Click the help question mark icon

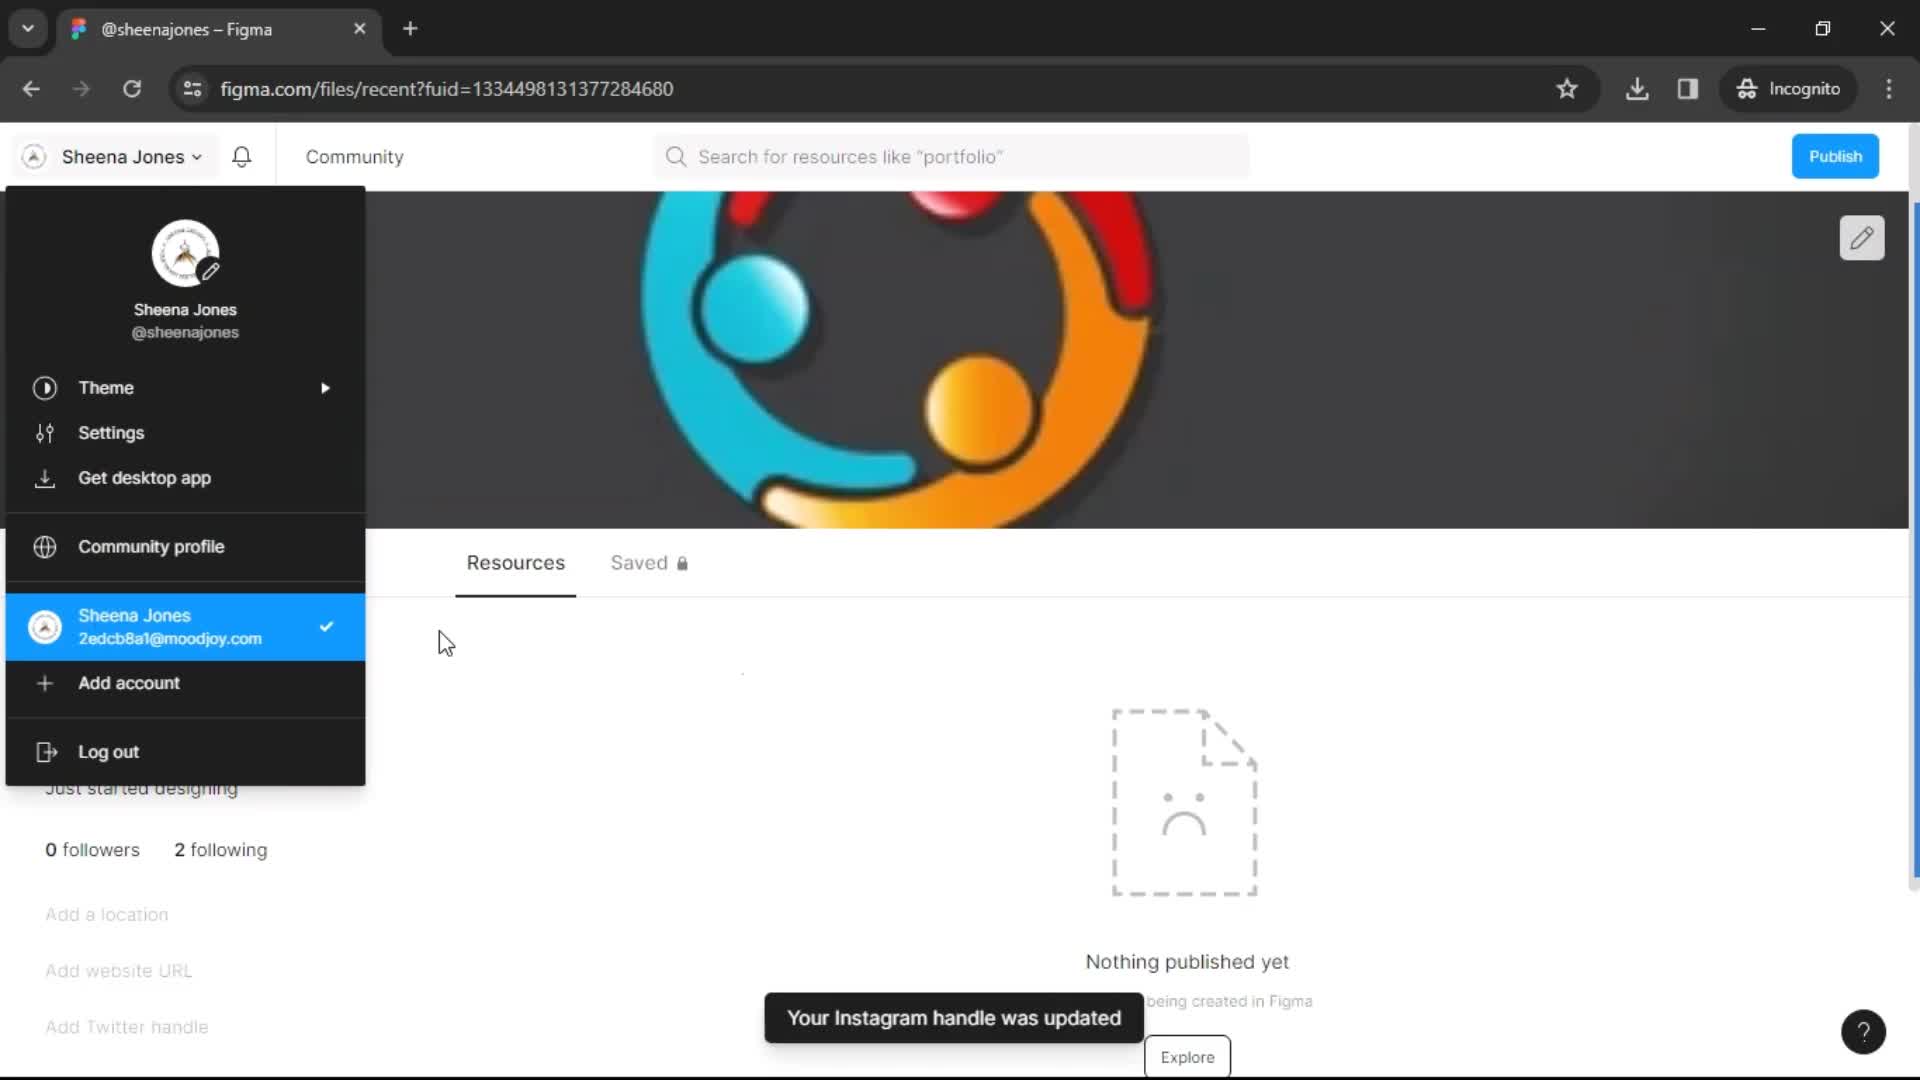click(1863, 1031)
